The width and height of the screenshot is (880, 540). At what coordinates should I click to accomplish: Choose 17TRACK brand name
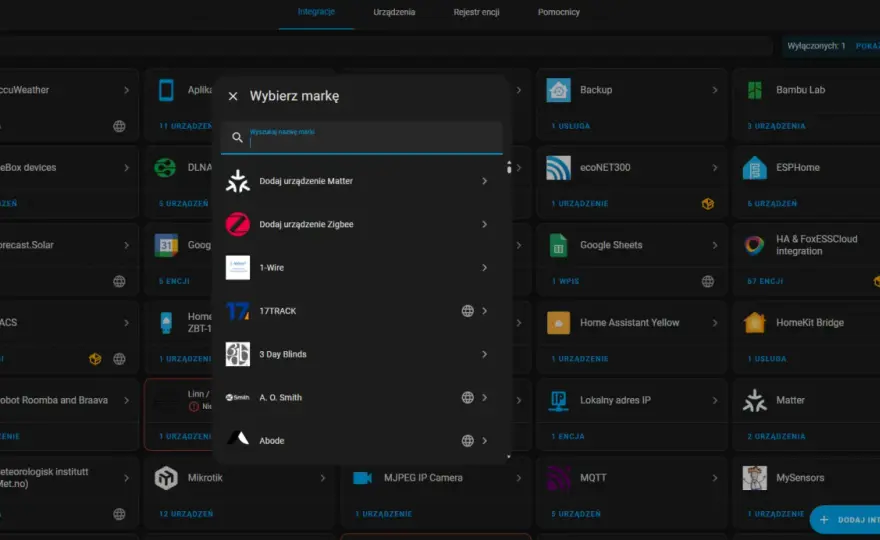point(277,311)
